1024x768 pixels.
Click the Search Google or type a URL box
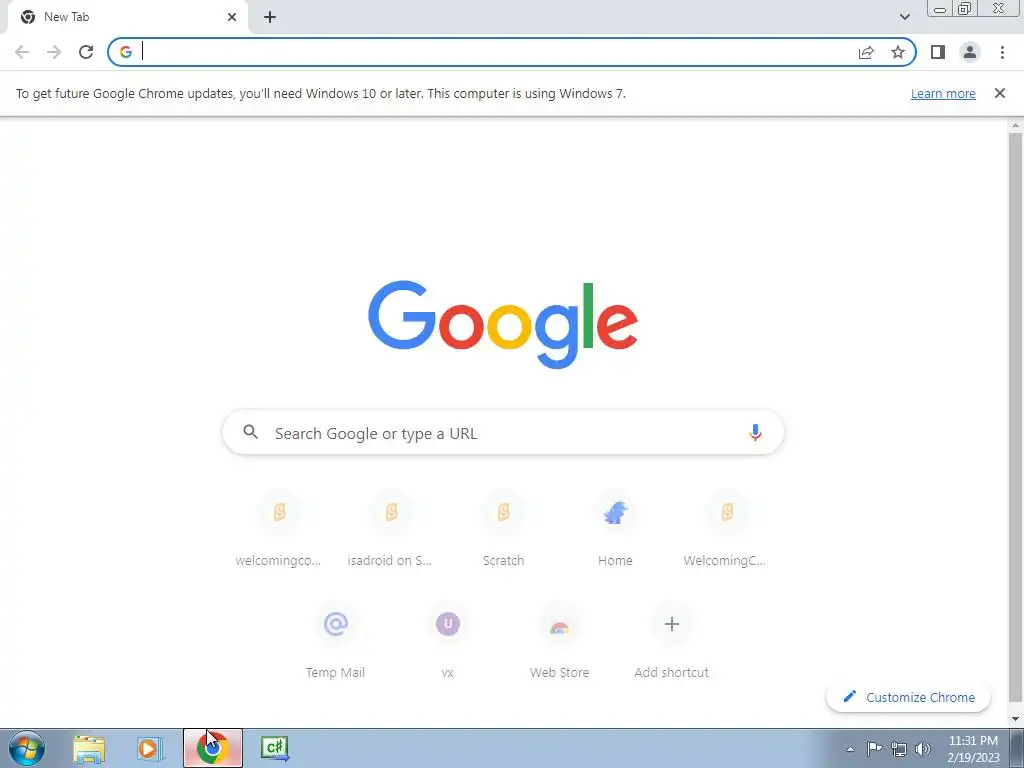pyautogui.click(x=504, y=432)
